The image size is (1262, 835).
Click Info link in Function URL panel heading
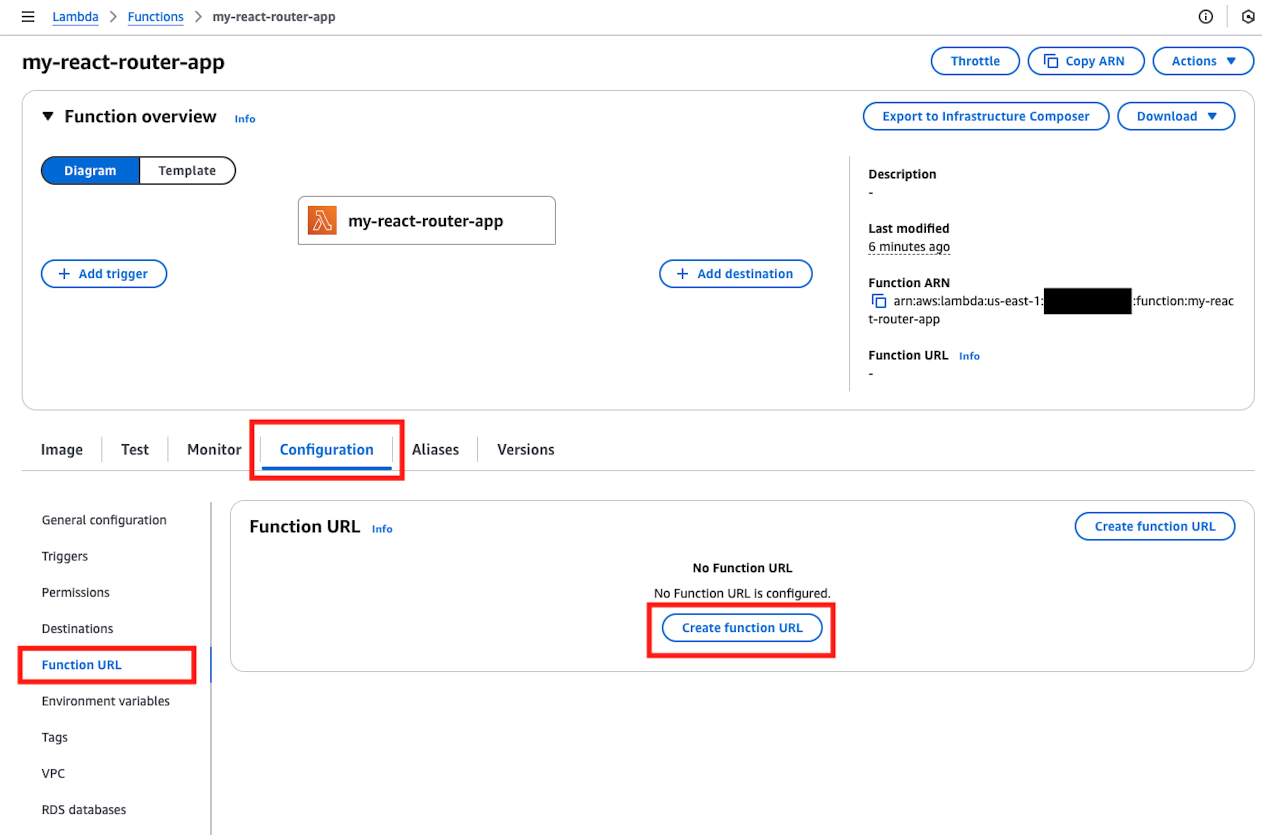click(x=382, y=529)
